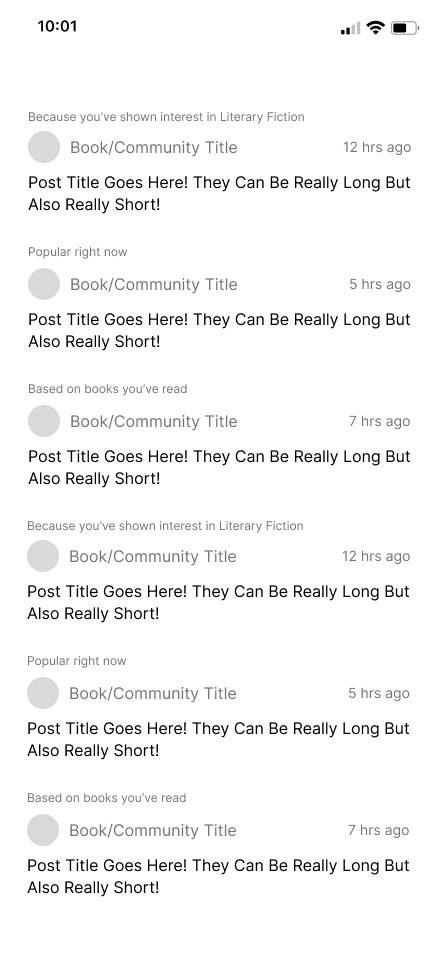Tap the avatar of the second Literary Fiction post
The width and height of the screenshot is (440, 956).
pos(43,556)
